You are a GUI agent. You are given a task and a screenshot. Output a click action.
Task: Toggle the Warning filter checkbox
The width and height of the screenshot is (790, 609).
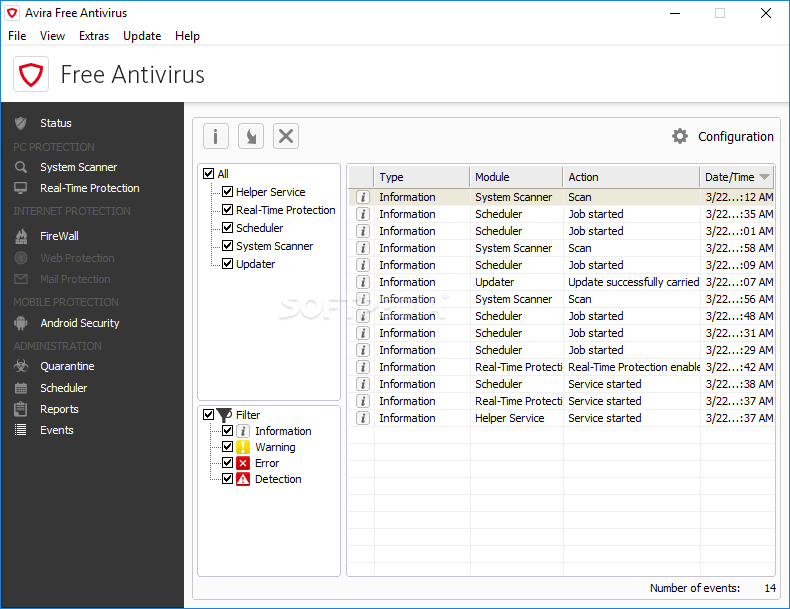coord(228,447)
